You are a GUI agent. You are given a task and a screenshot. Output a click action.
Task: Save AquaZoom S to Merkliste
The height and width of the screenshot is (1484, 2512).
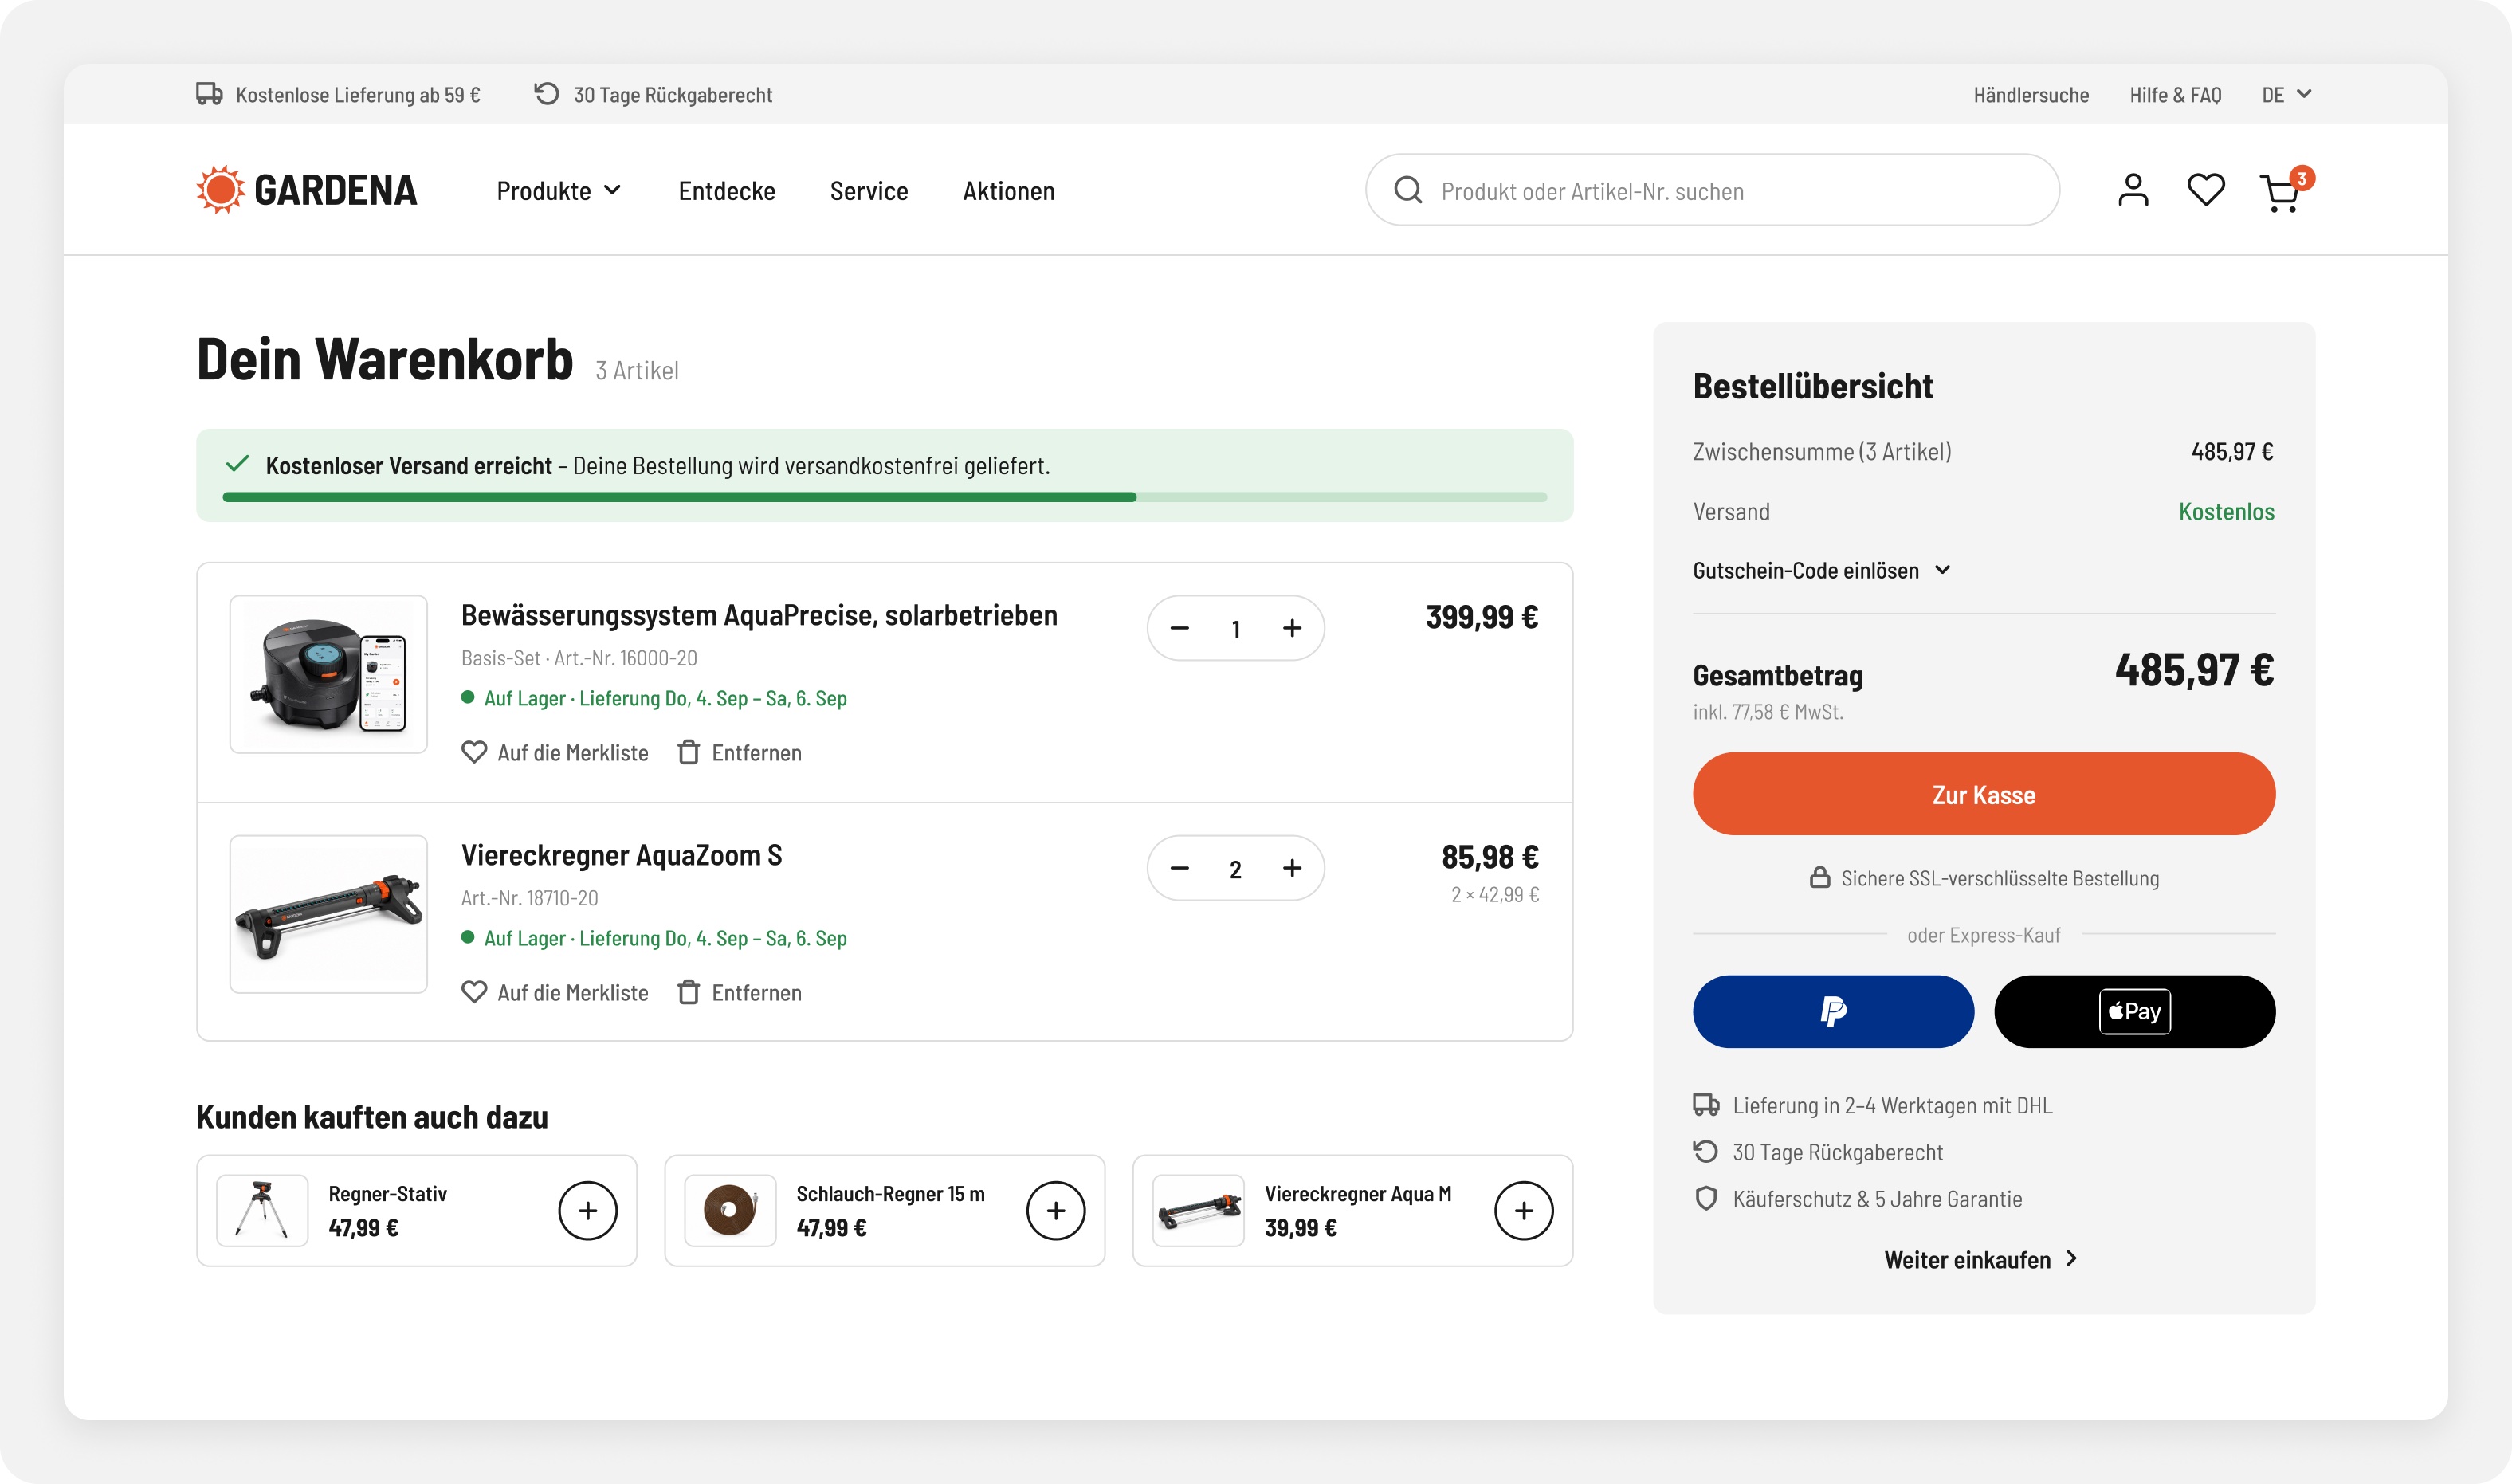coord(554,993)
